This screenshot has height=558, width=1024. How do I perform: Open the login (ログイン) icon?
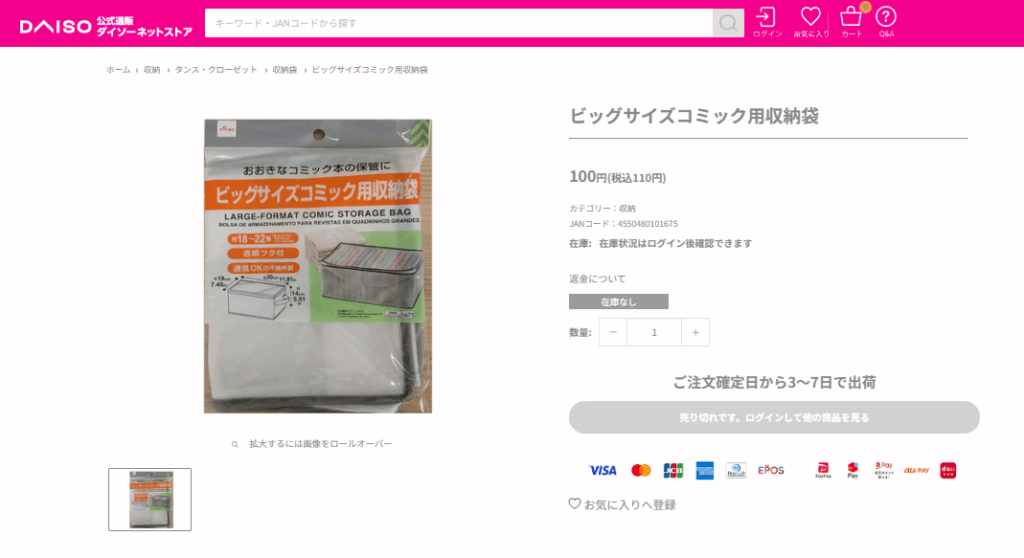click(767, 22)
